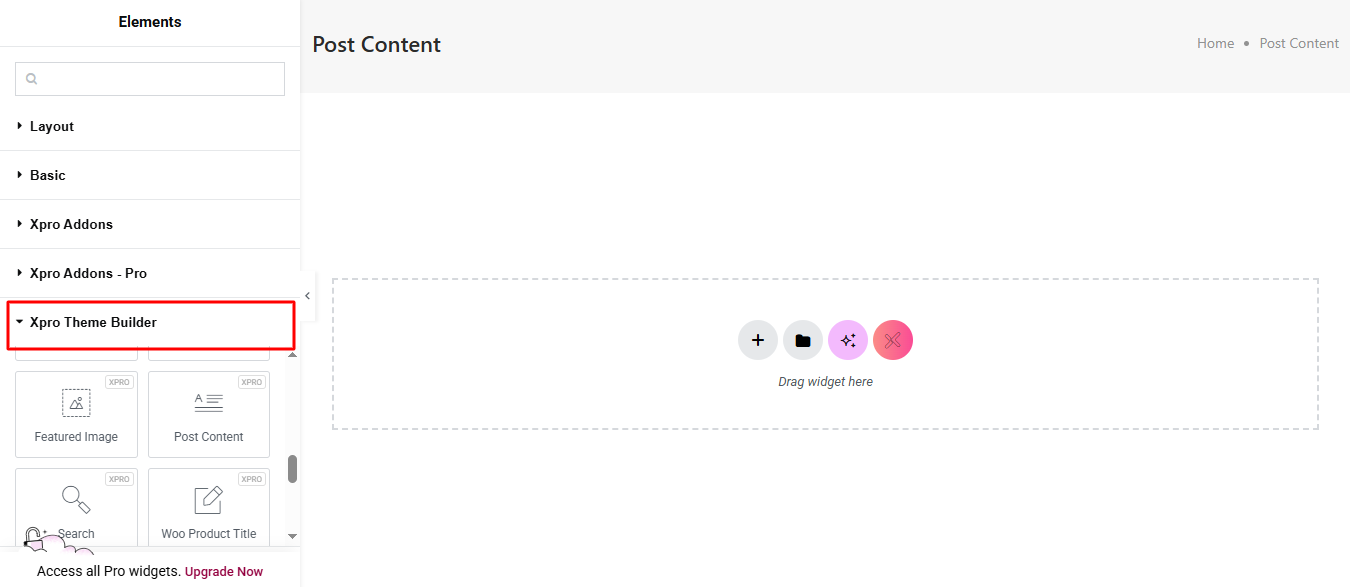
Task: Expand the Basic widgets category
Action: pos(48,176)
